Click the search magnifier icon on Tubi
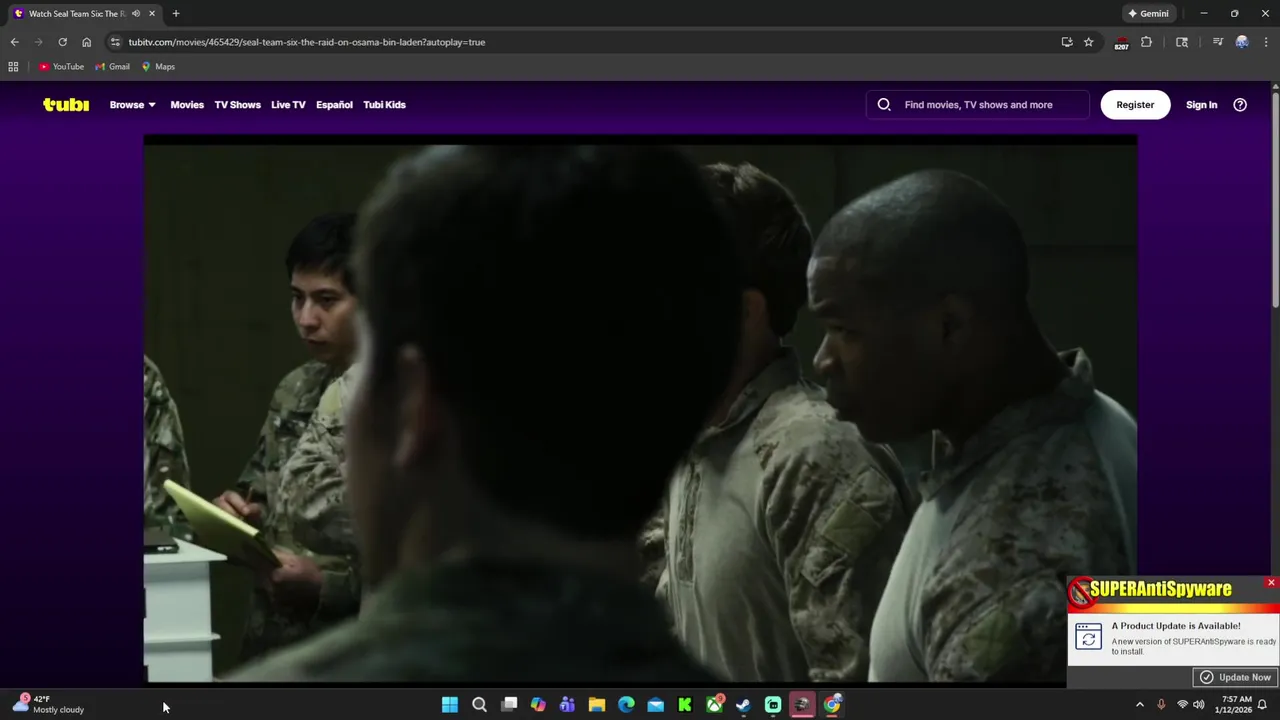 (x=884, y=105)
